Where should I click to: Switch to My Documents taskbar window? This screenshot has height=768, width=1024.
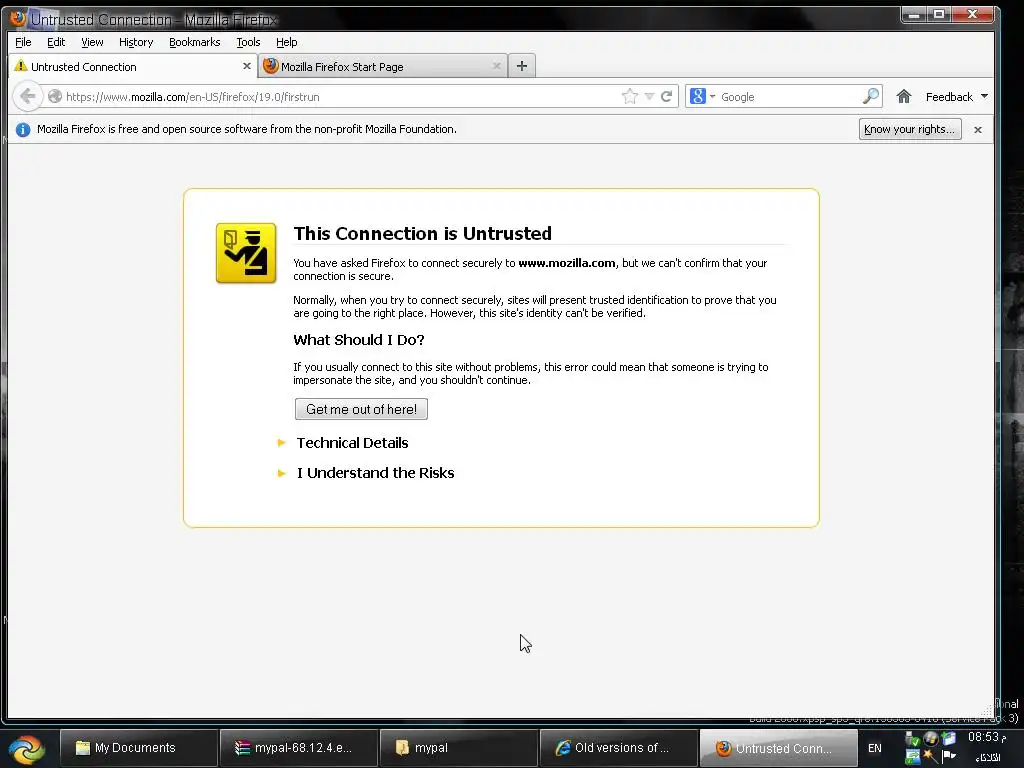(138, 748)
